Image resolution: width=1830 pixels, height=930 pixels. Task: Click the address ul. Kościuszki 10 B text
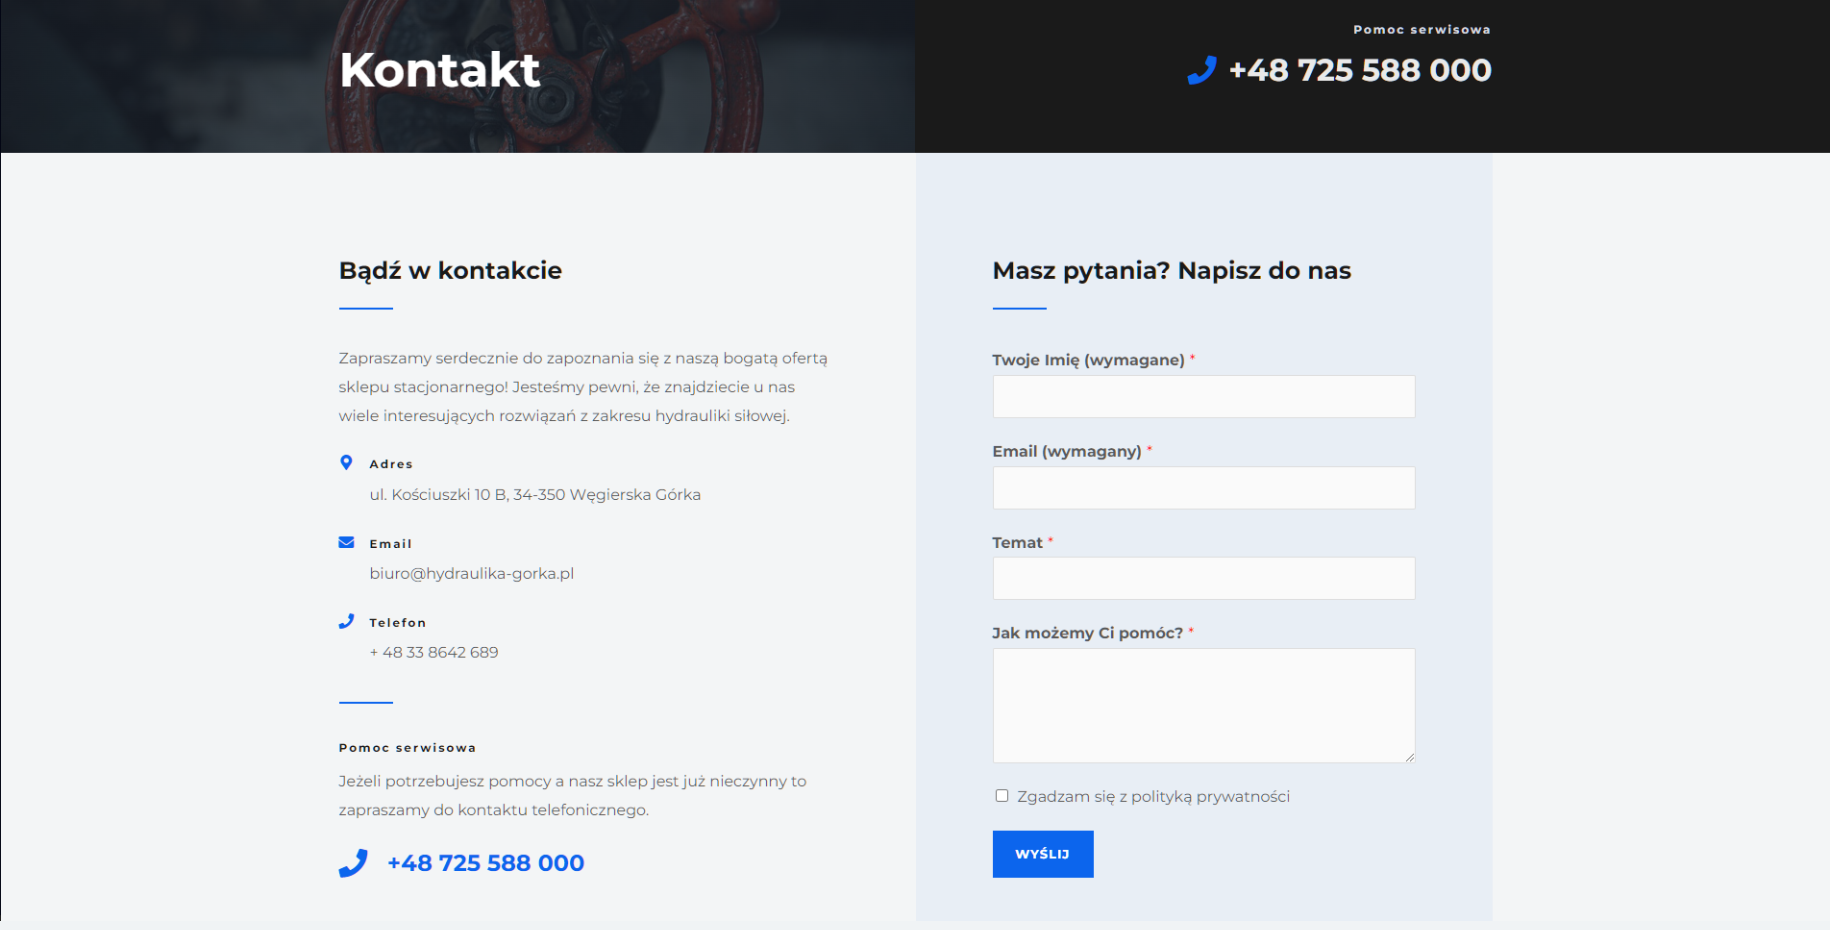point(535,495)
